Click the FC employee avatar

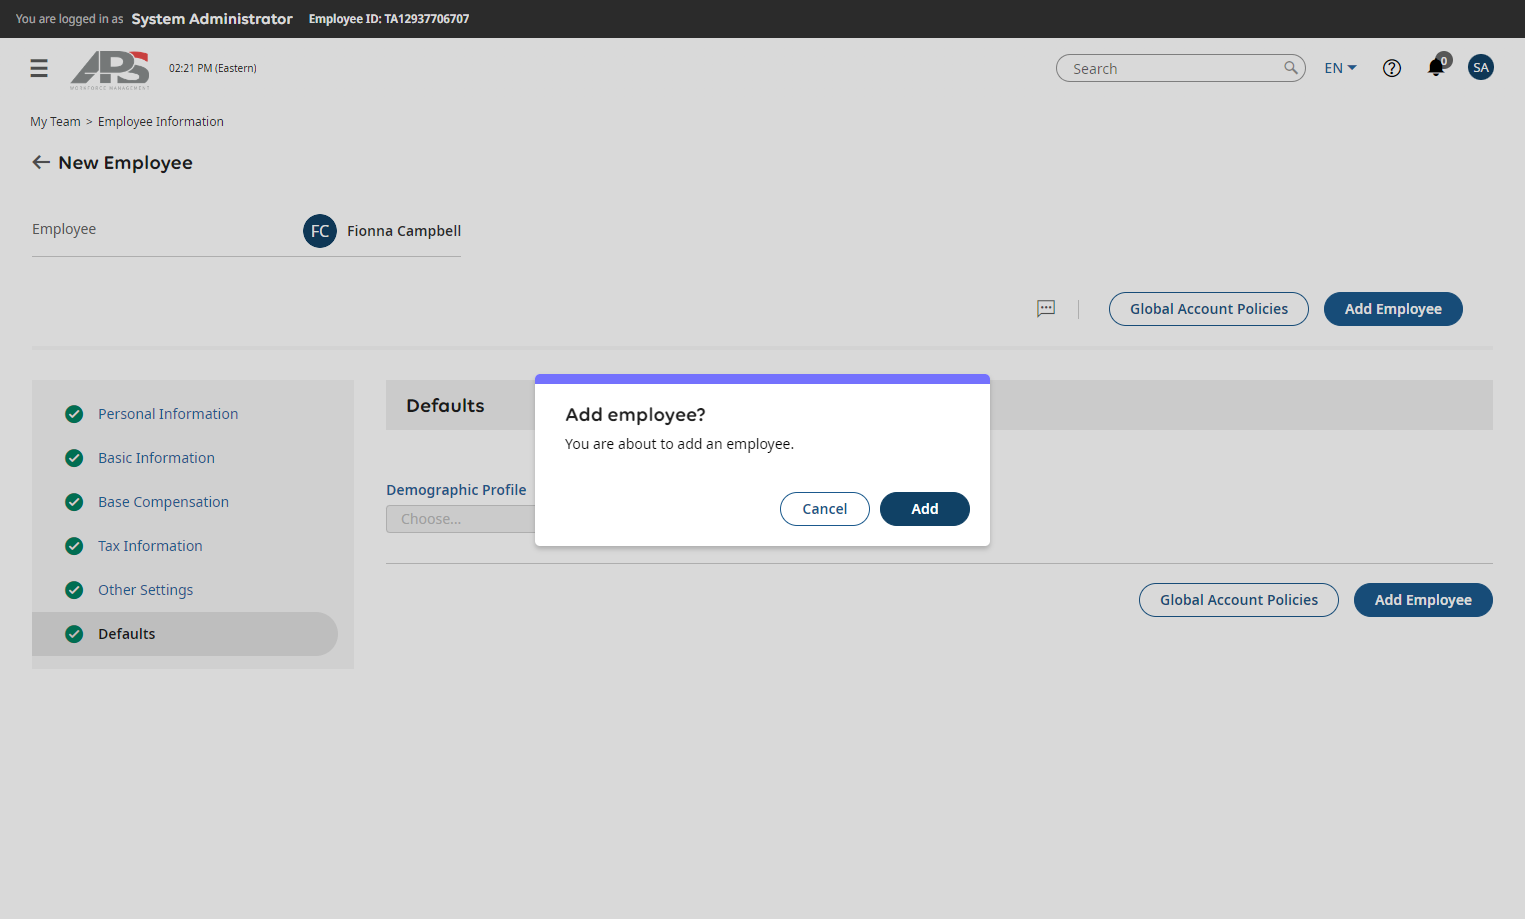(x=320, y=231)
